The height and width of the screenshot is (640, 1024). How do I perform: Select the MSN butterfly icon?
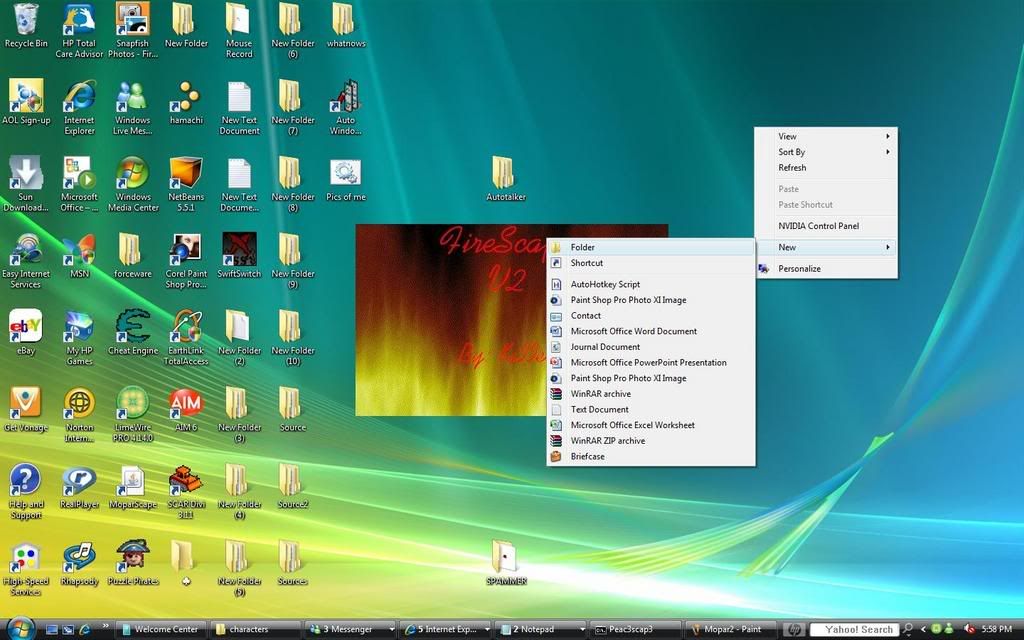(79, 256)
